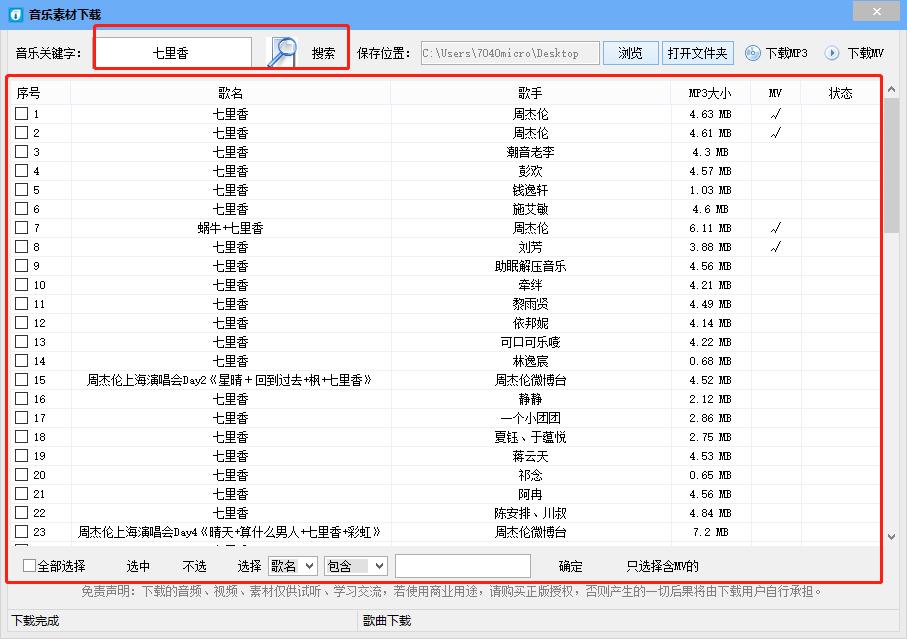This screenshot has height=639, width=907.
Task: Enable the 全部选择 select-all checkbox
Action: (x=29, y=566)
